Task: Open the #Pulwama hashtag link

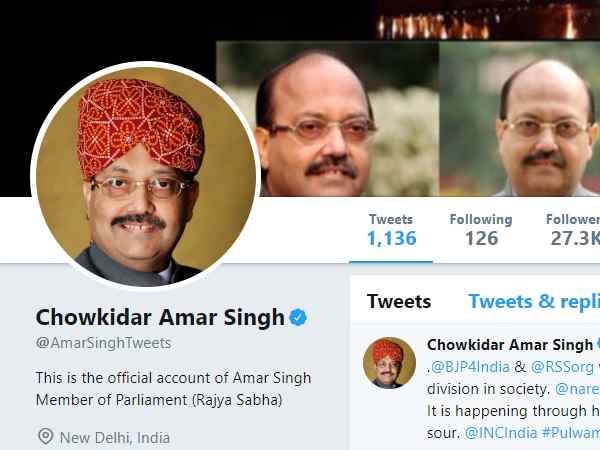Action: 571,433
